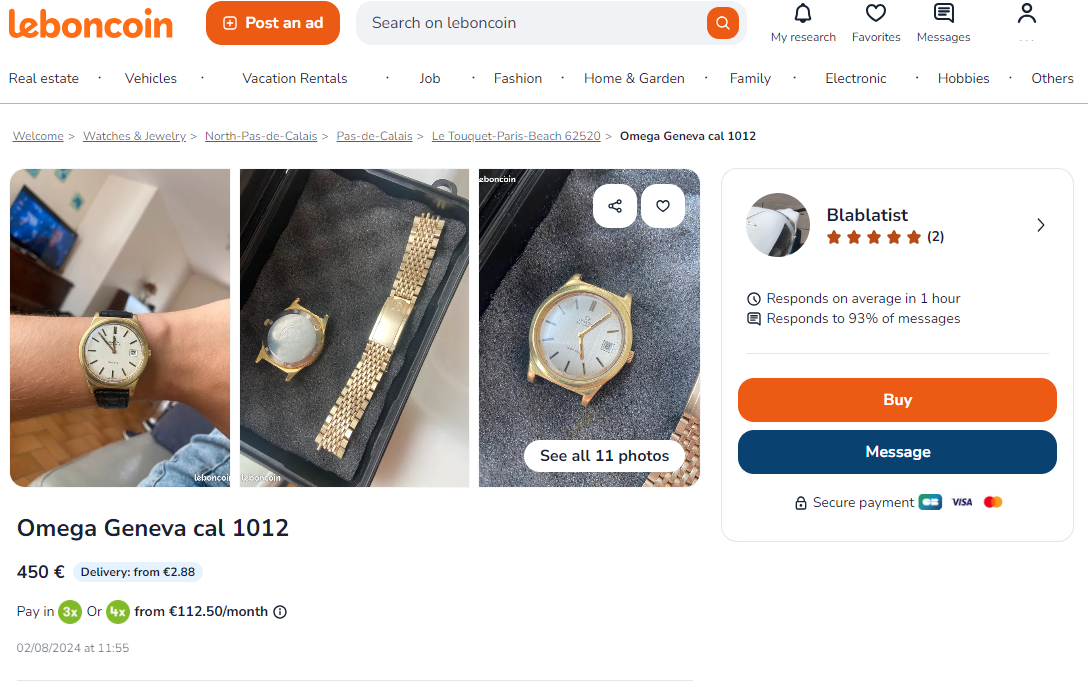Screen dimensions: 1088x691
Task: Open the Vehicles category menu
Action: [151, 78]
